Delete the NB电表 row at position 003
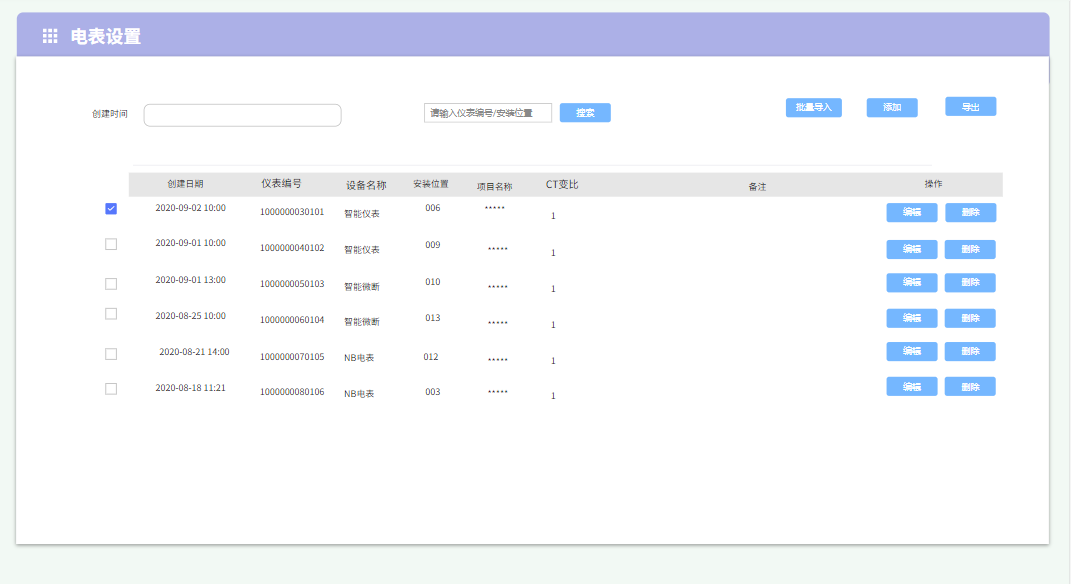The width and height of the screenshot is (1071, 584). click(970, 387)
